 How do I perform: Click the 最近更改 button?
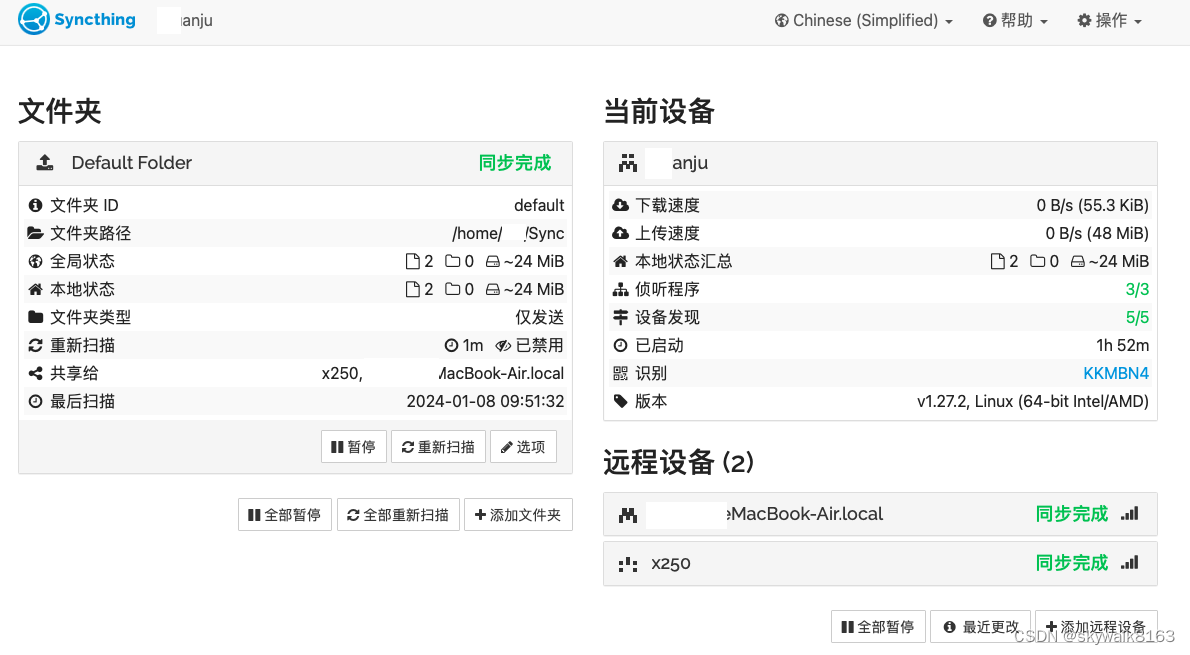click(x=981, y=626)
